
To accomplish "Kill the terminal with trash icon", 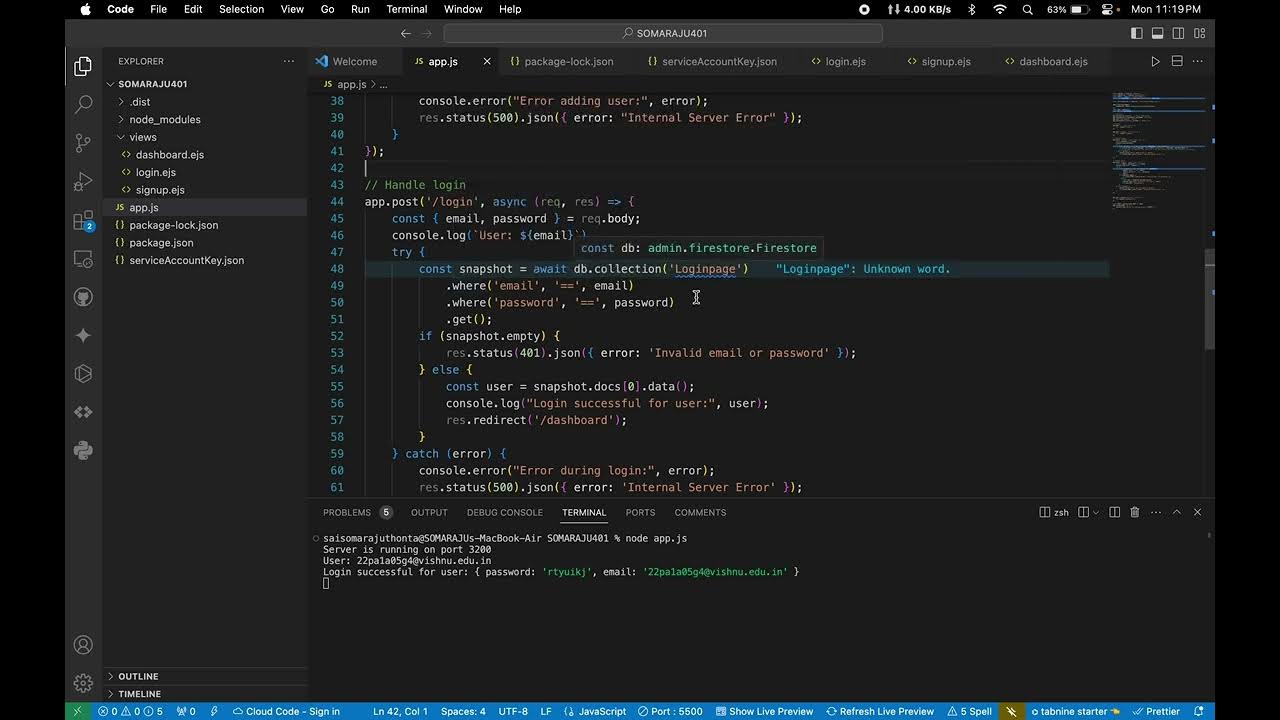I will tap(1134, 512).
